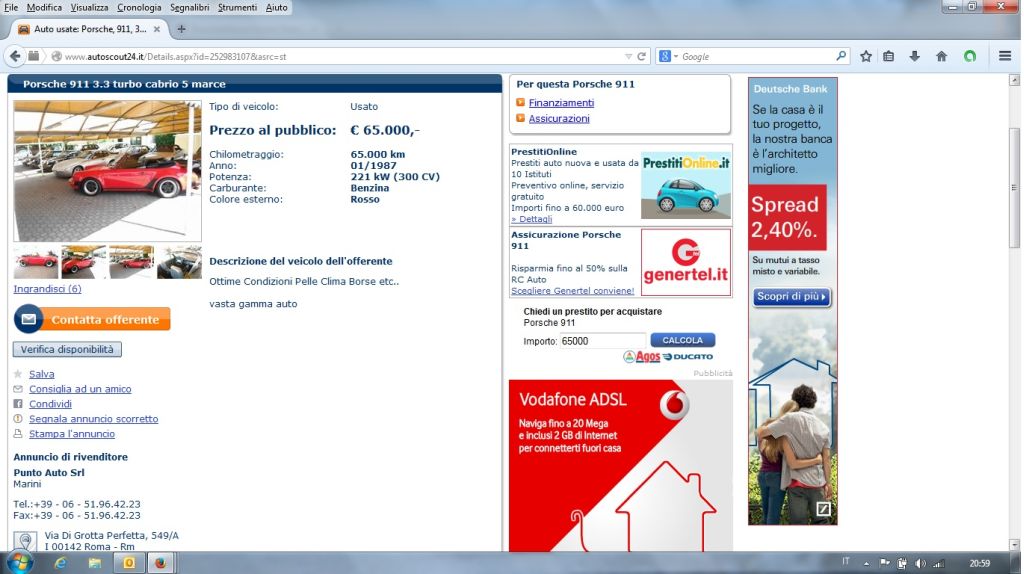Open a new tab with the plus button
Screen dimensions: 1024x574
[x=182, y=29]
